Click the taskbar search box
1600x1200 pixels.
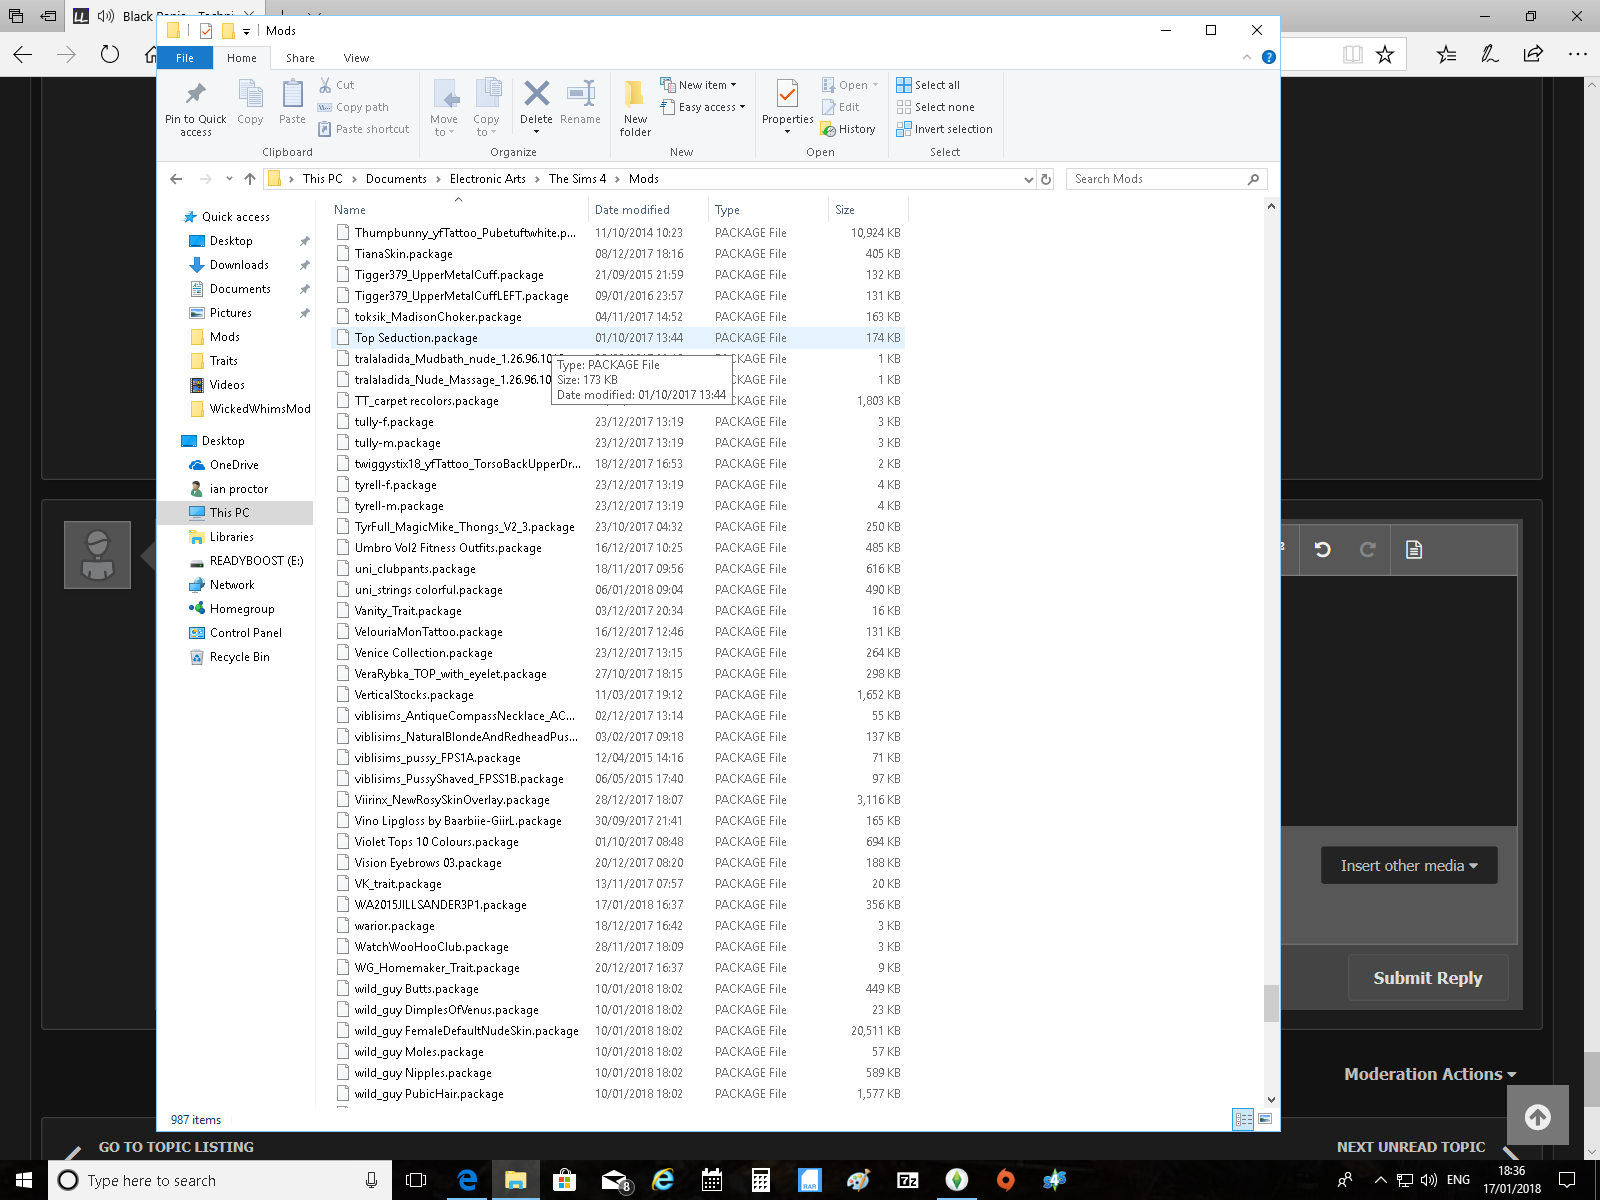[219, 1180]
